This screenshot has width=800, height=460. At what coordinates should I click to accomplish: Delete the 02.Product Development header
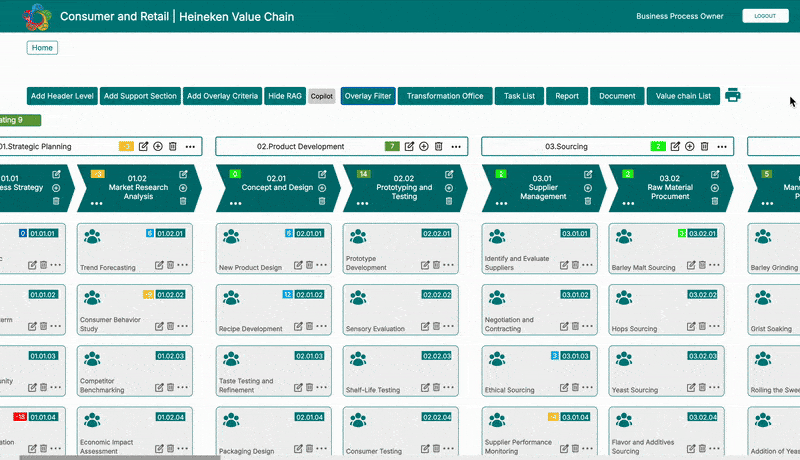coord(438,146)
